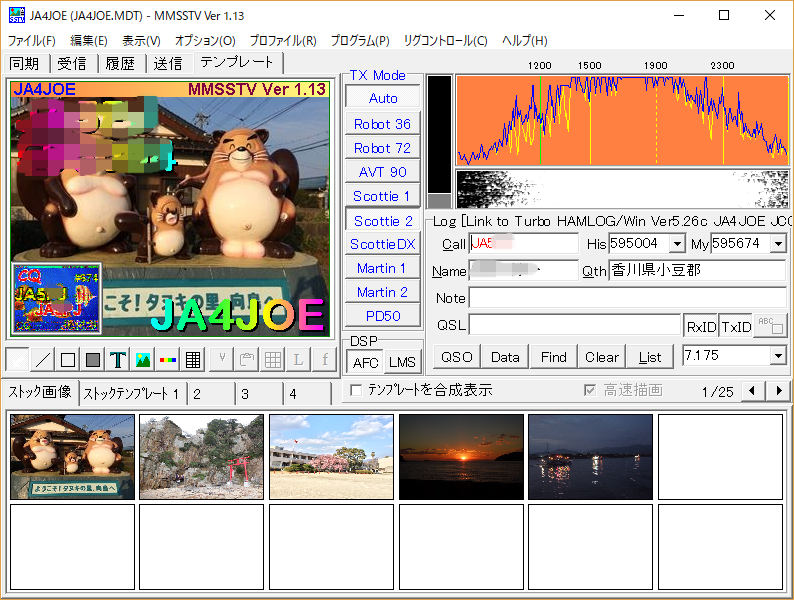Switch to the 送信 tab
The image size is (794, 600).
point(168,63)
